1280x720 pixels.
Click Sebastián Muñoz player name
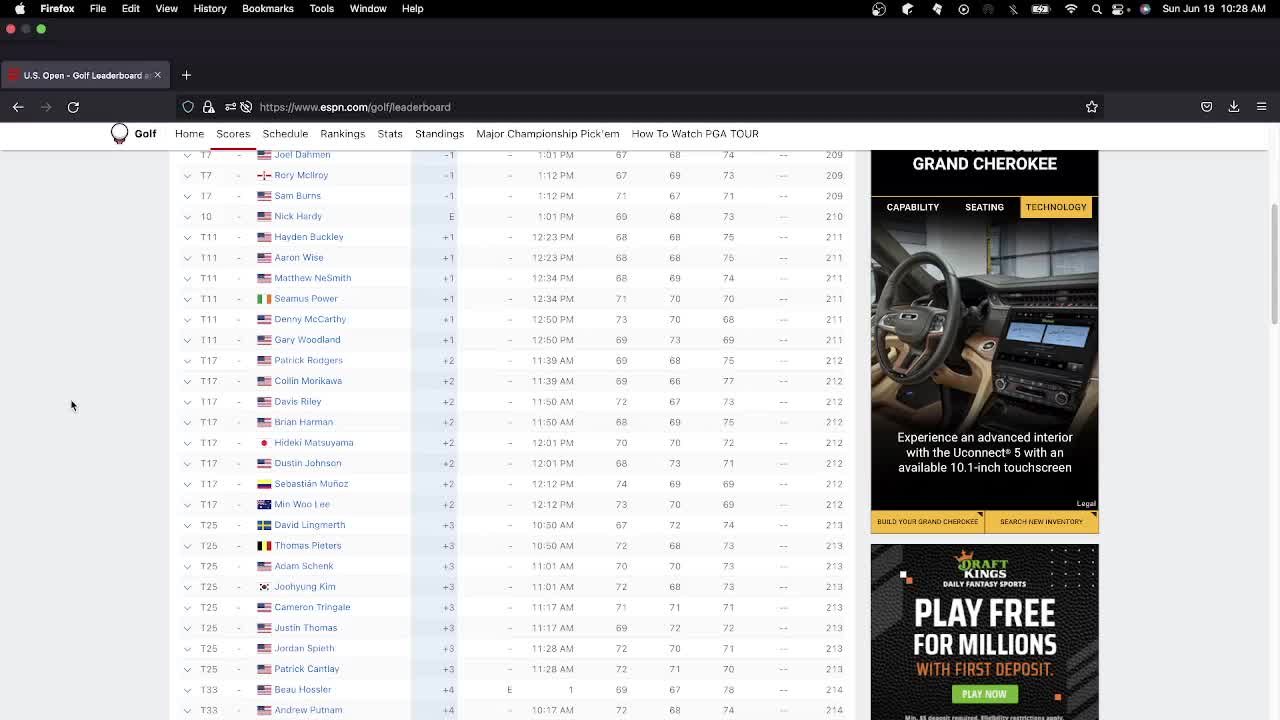pyautogui.click(x=311, y=484)
